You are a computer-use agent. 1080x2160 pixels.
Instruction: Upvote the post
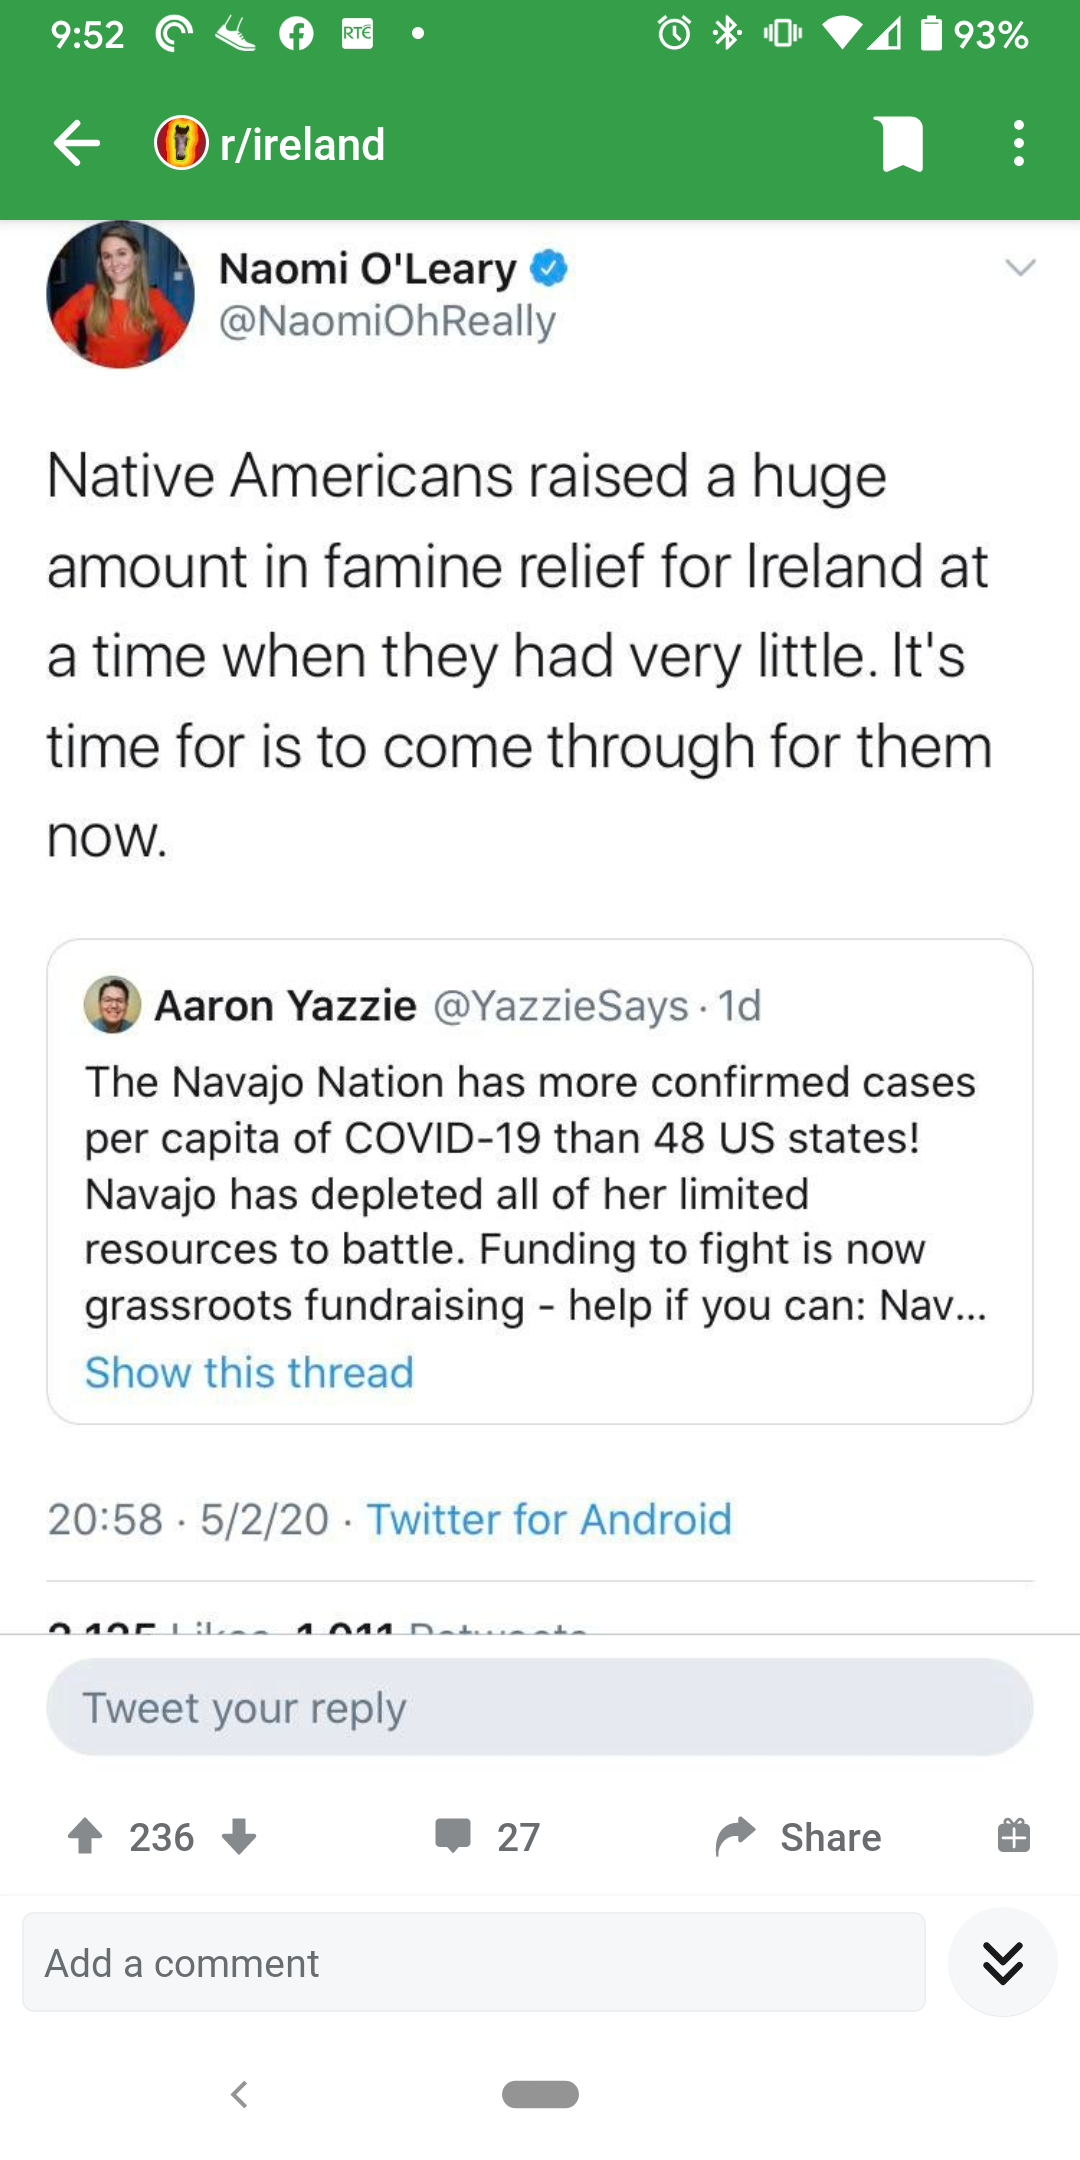85,1836
